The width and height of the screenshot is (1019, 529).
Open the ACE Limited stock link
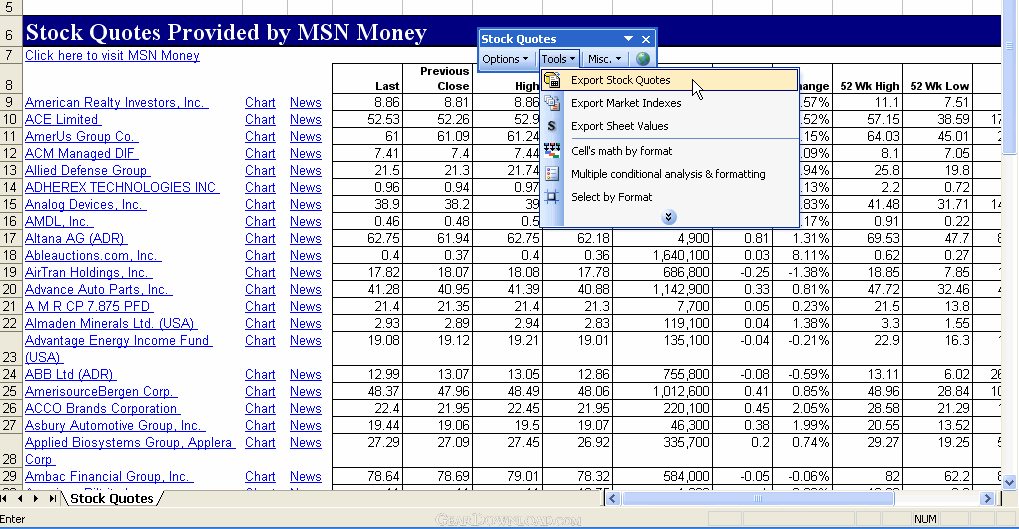pyautogui.click(x=62, y=120)
